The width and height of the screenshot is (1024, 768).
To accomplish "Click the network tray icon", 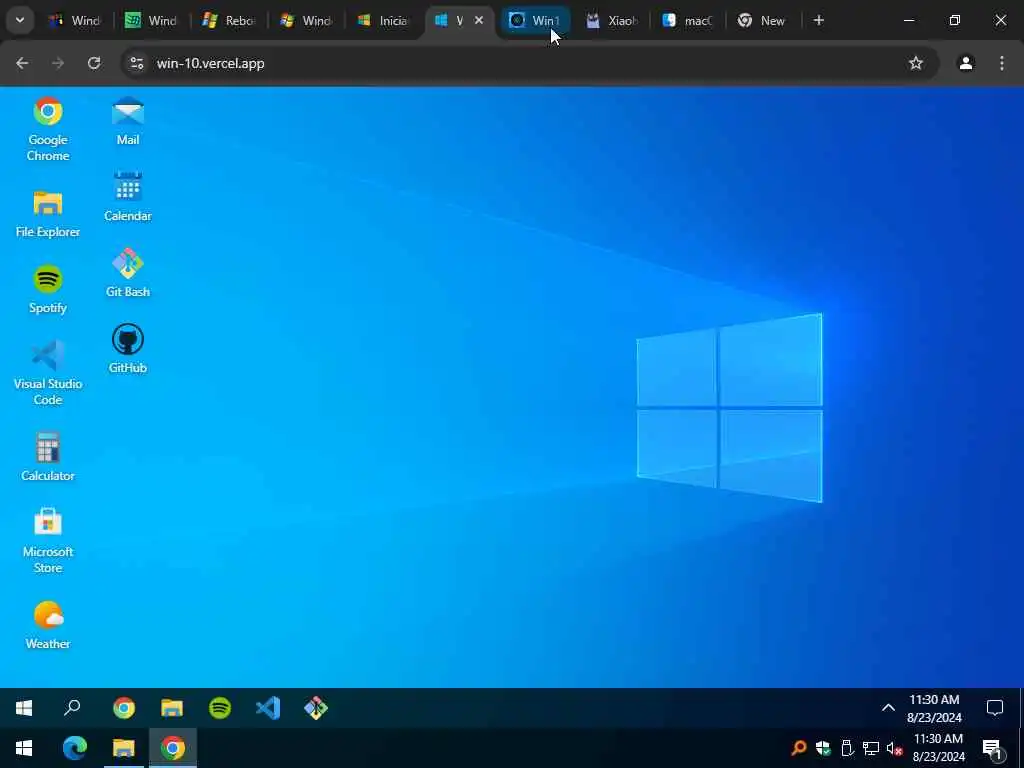I will coord(871,748).
